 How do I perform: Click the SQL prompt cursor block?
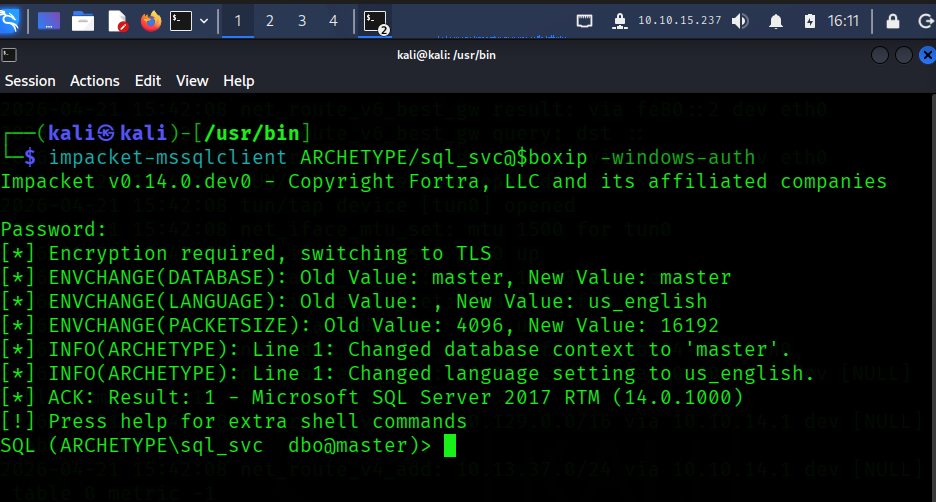[449, 445]
